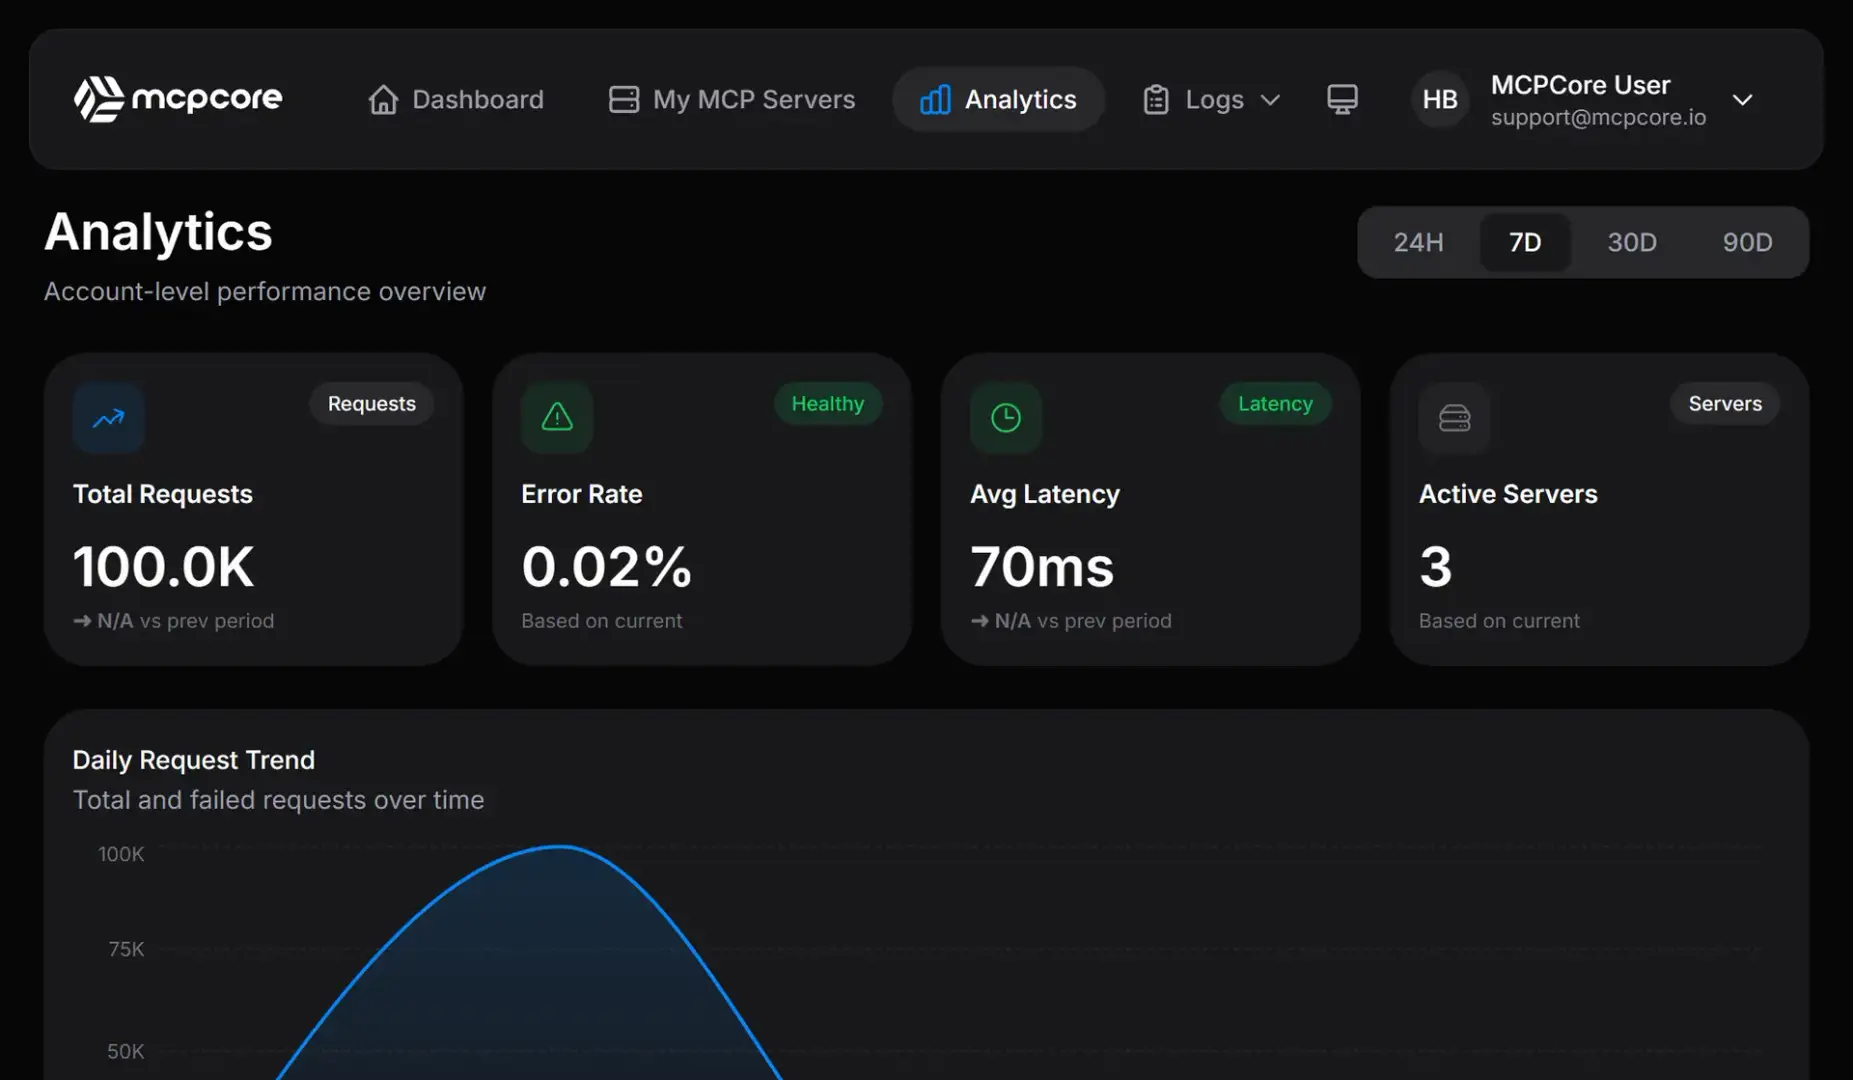This screenshot has width=1853, height=1080.
Task: Open My MCP Servers page
Action: 732,99
